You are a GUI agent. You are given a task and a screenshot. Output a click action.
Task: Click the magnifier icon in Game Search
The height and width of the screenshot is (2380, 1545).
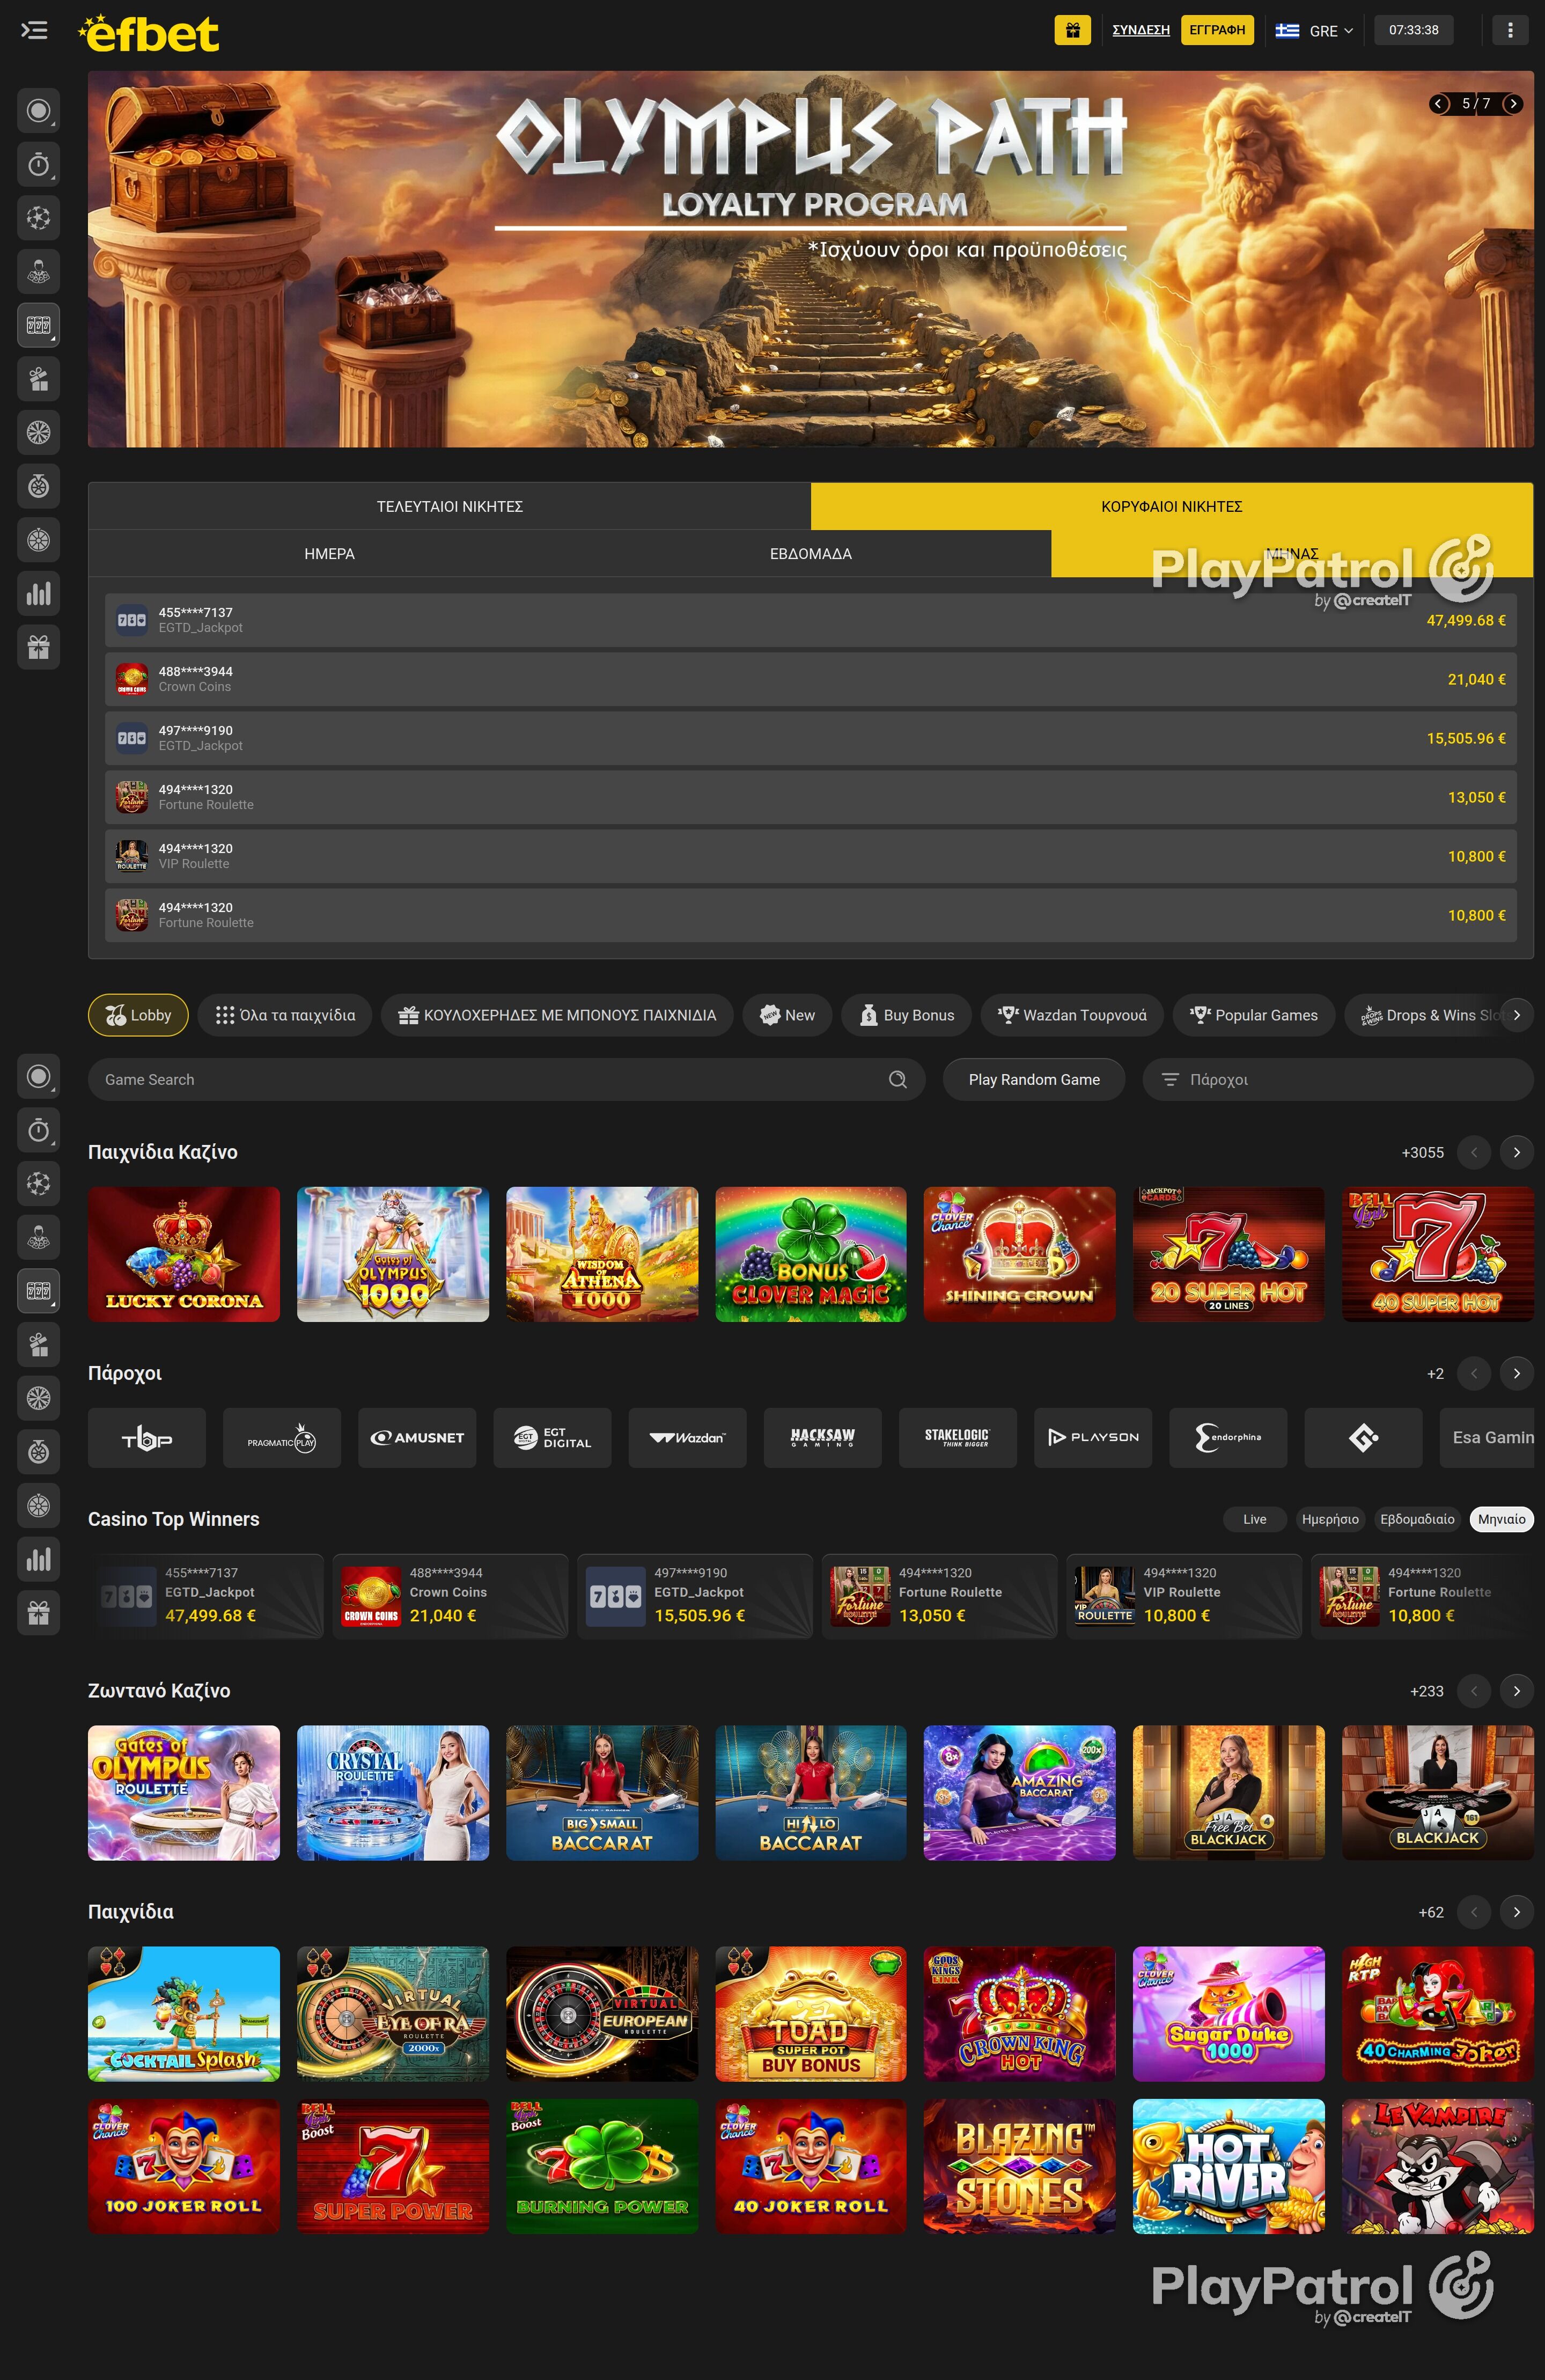[897, 1079]
